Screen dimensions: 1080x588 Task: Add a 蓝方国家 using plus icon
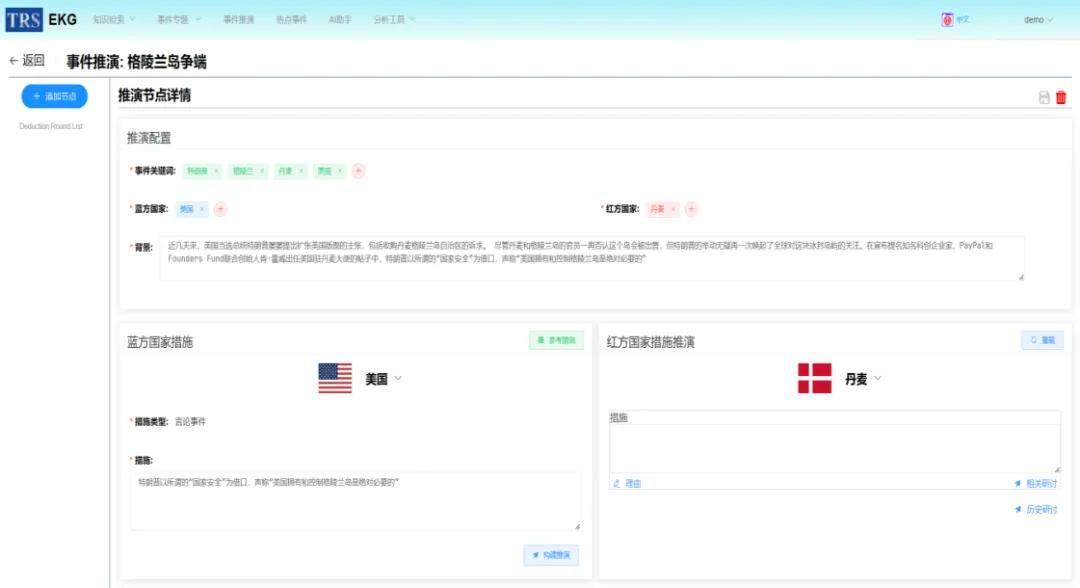(221, 209)
